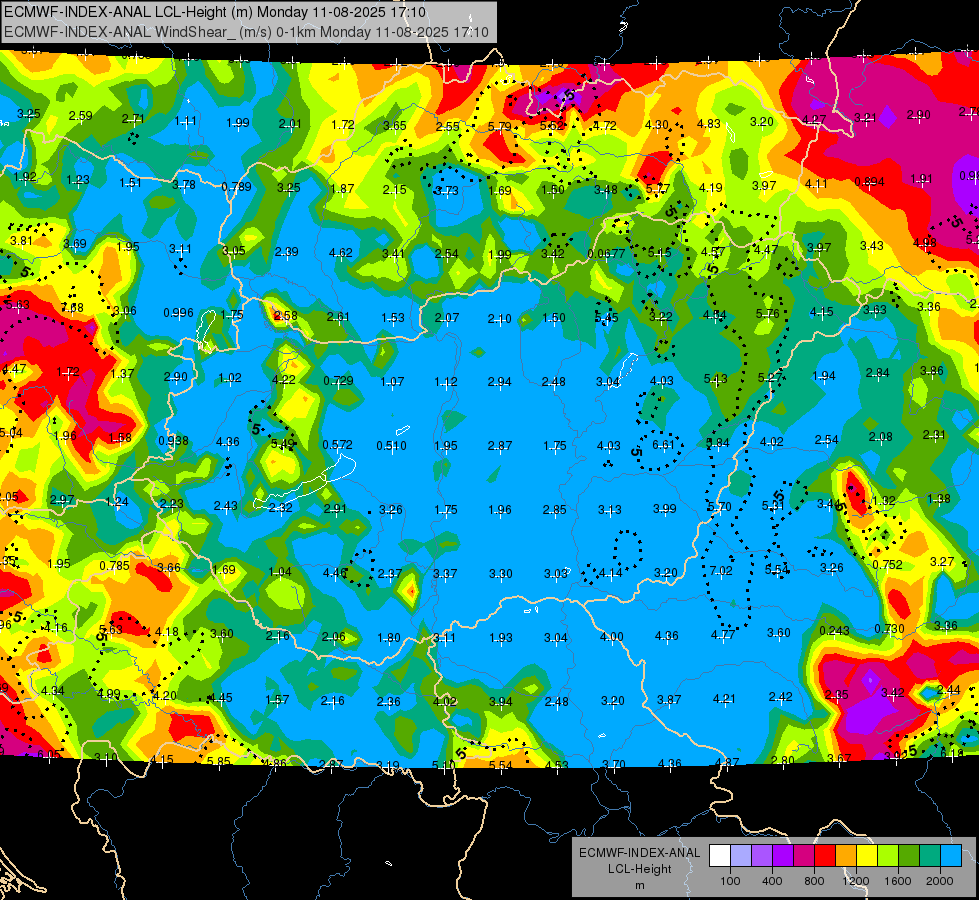Click the pale lavender legend swatch above 100
979x900 pixels.
coord(741,856)
